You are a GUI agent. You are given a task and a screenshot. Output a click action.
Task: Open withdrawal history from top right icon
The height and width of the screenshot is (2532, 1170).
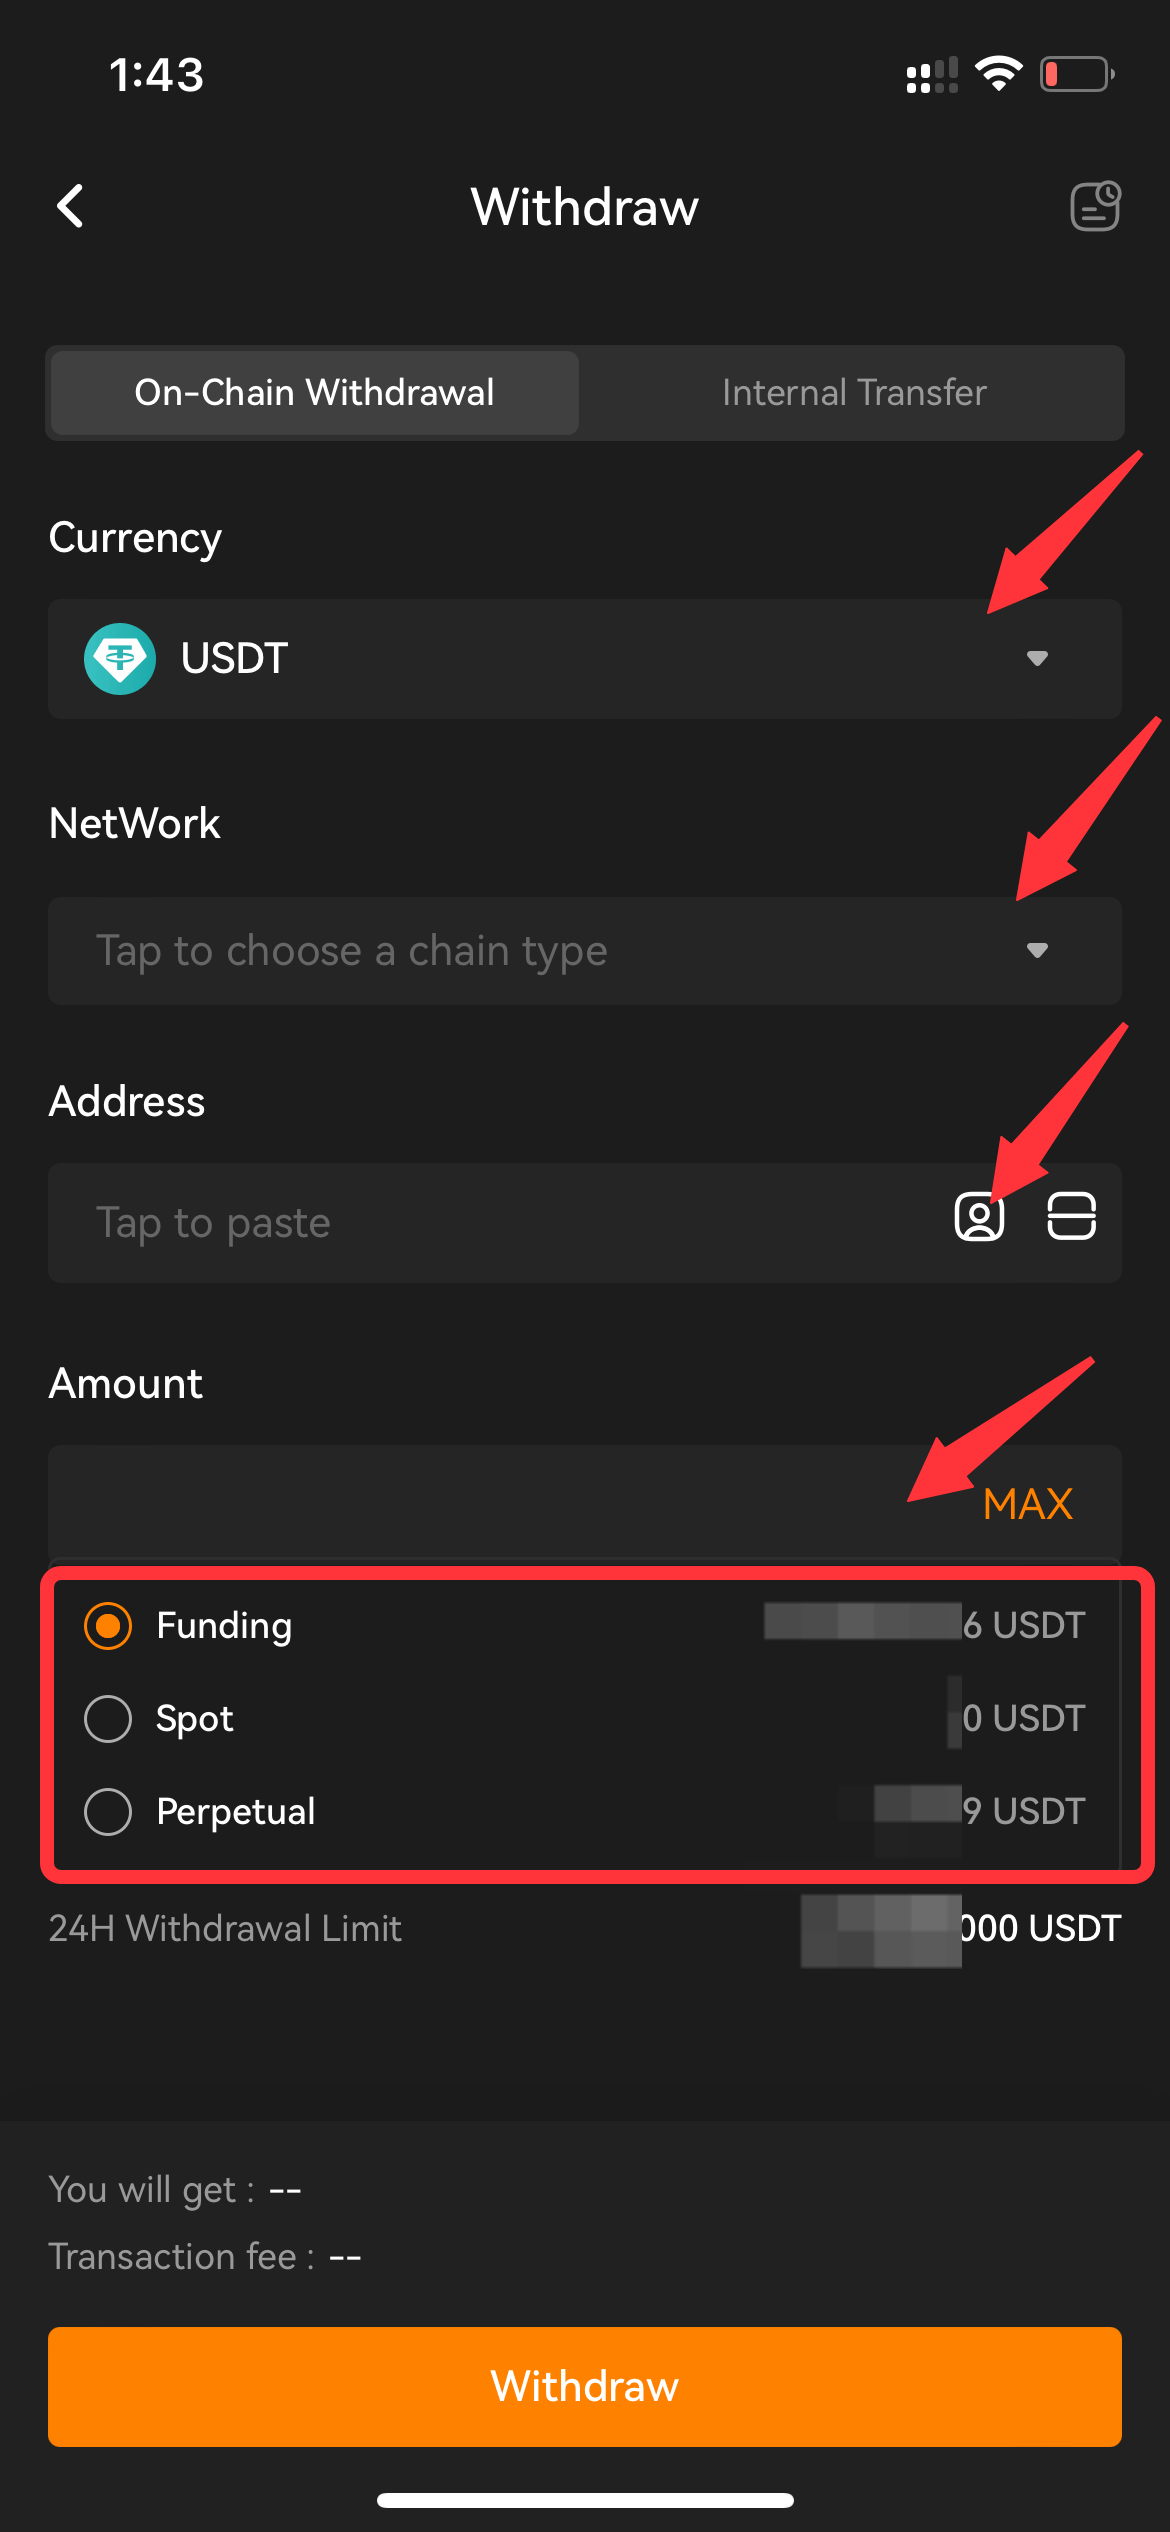[x=1094, y=206]
